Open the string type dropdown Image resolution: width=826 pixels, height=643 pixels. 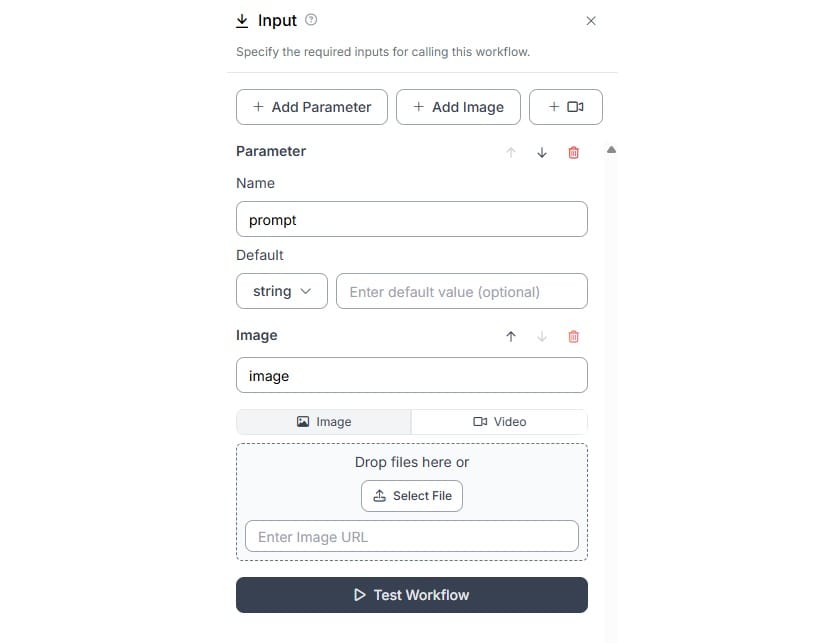pos(282,291)
